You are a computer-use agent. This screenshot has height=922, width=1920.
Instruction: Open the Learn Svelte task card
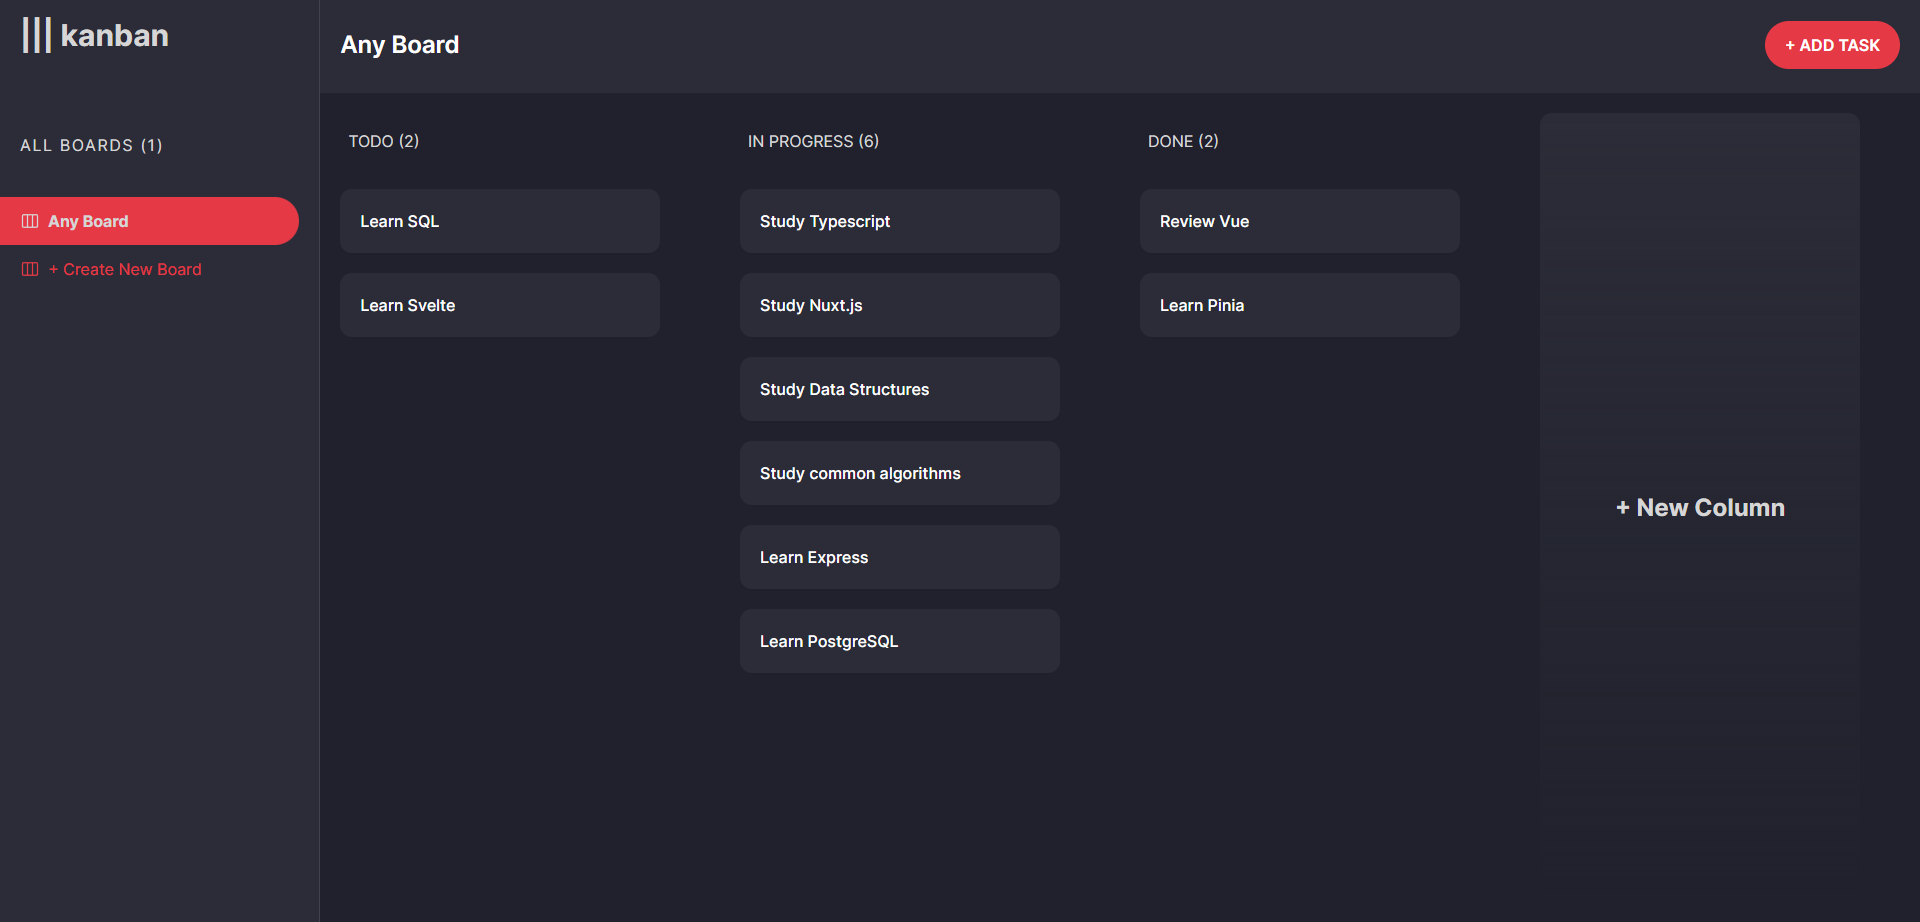(x=499, y=305)
